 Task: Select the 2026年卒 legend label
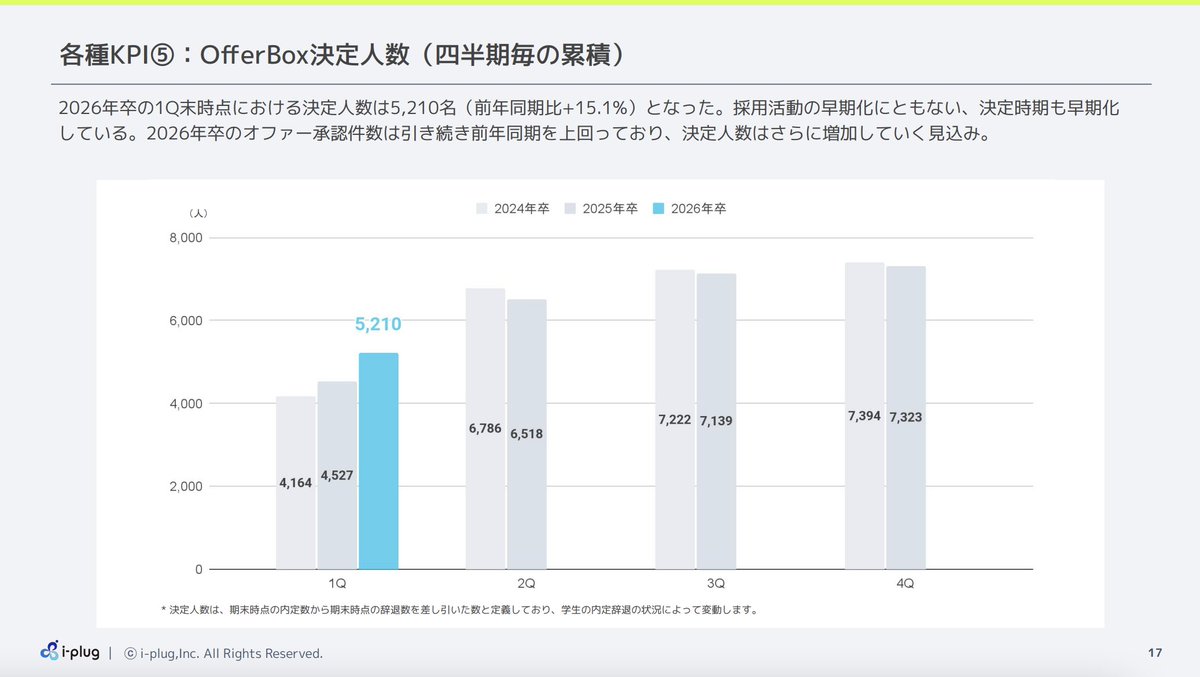pos(698,209)
